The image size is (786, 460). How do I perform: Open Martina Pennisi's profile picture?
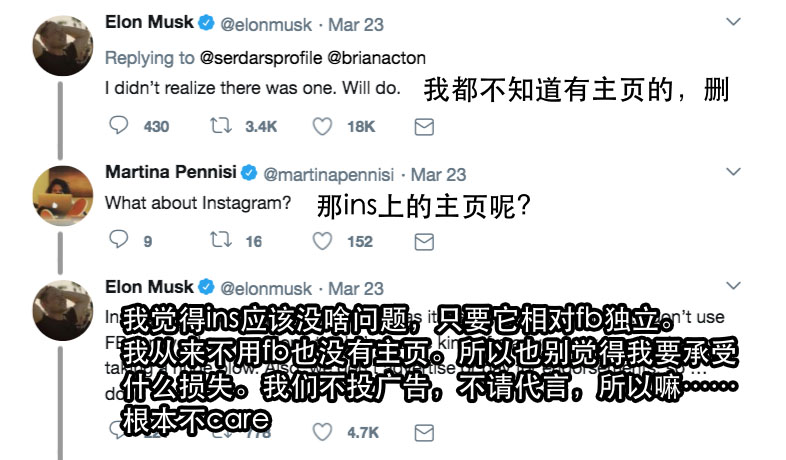click(59, 192)
